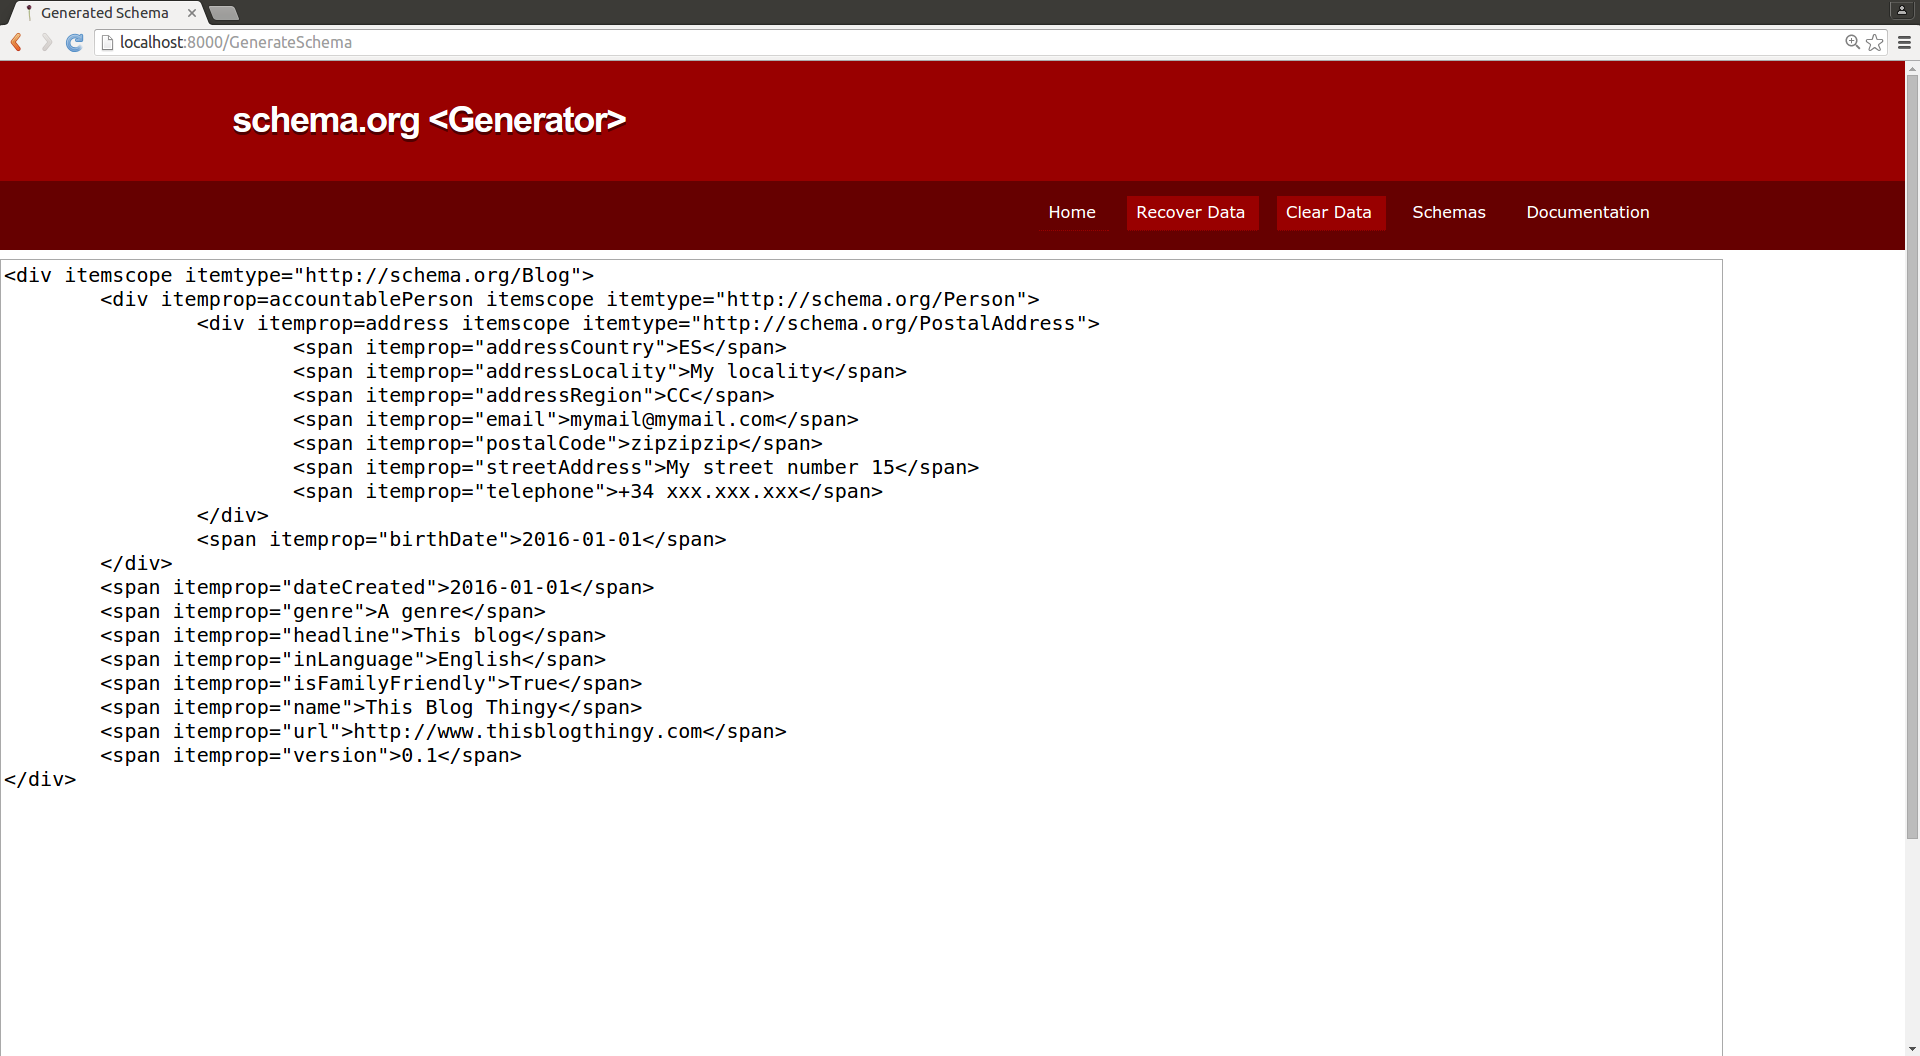Open the Documentation link in navigation
Image resolution: width=1920 pixels, height=1056 pixels.
click(1587, 212)
